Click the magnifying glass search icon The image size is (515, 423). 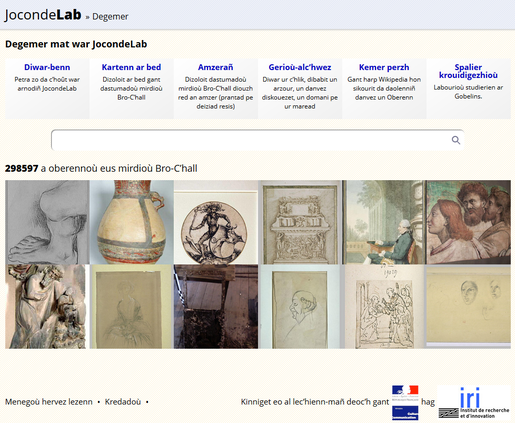point(456,140)
